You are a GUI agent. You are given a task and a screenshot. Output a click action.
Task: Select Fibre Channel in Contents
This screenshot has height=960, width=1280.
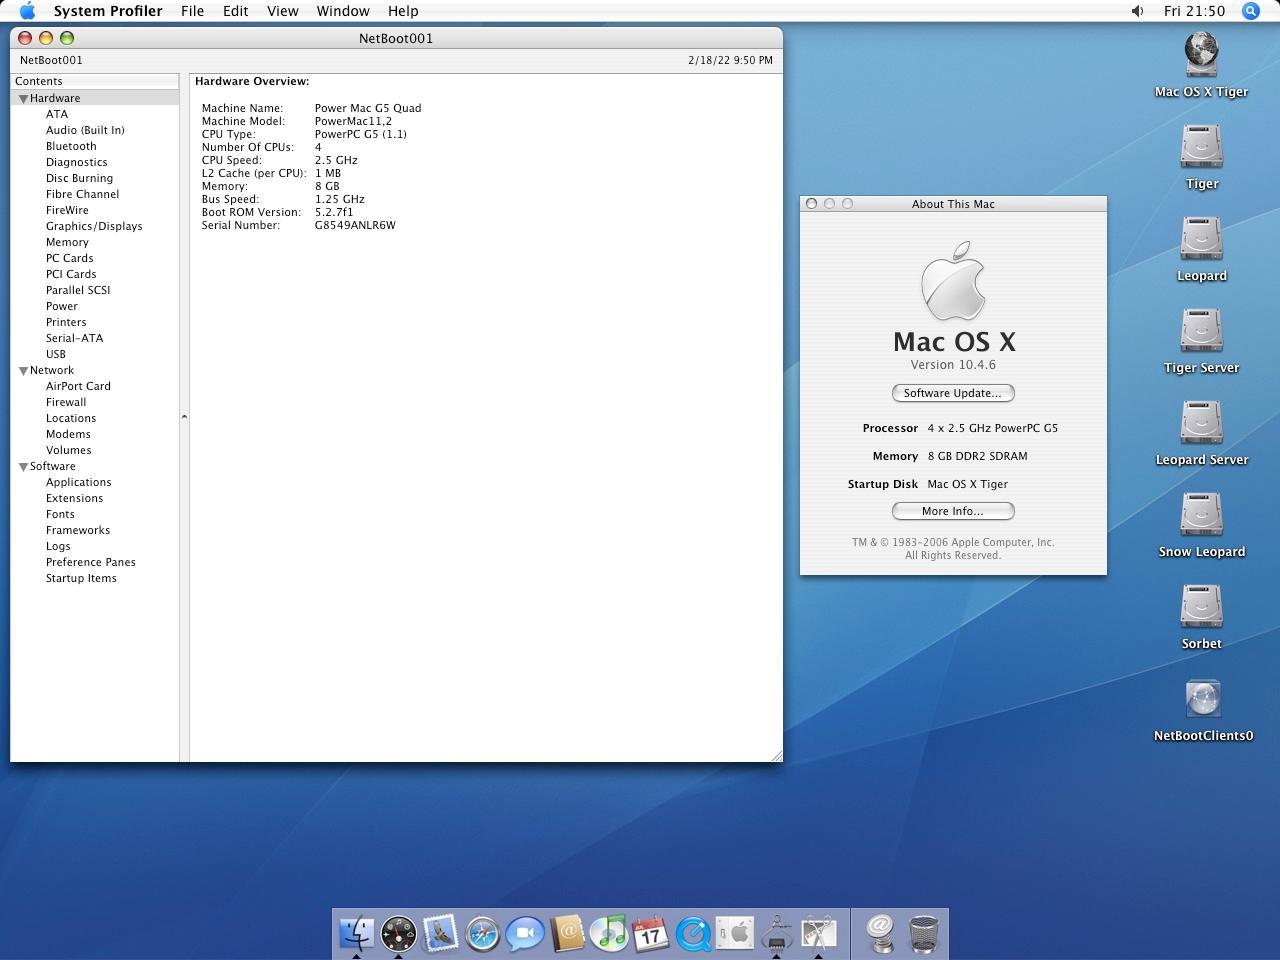coord(82,194)
